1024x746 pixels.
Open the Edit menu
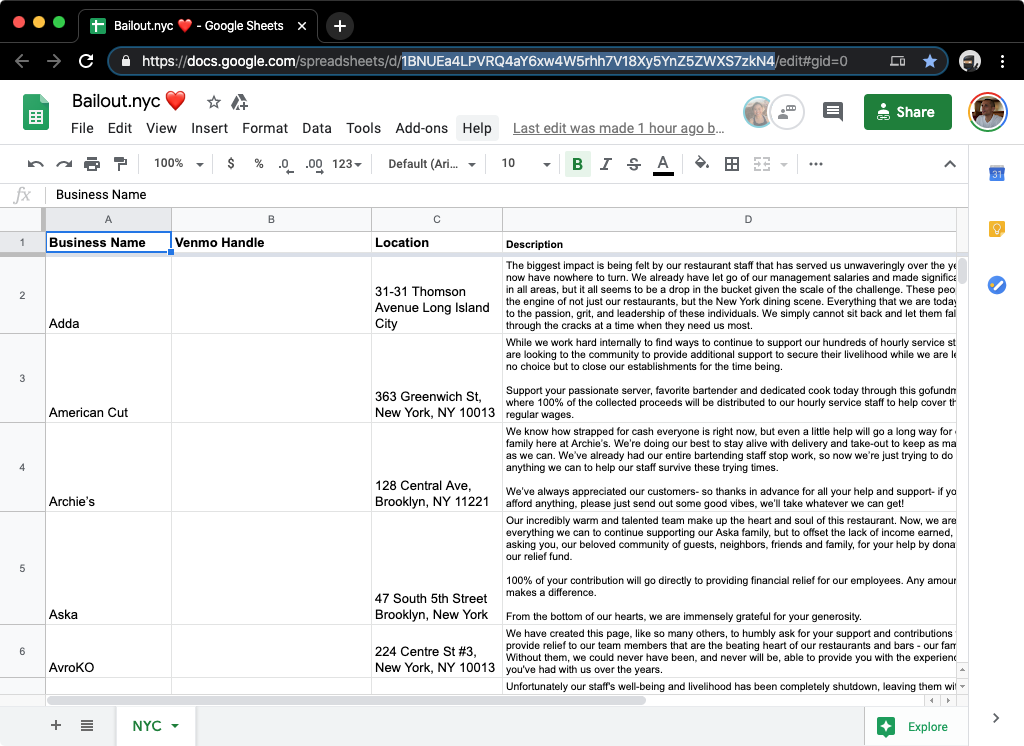pos(120,128)
